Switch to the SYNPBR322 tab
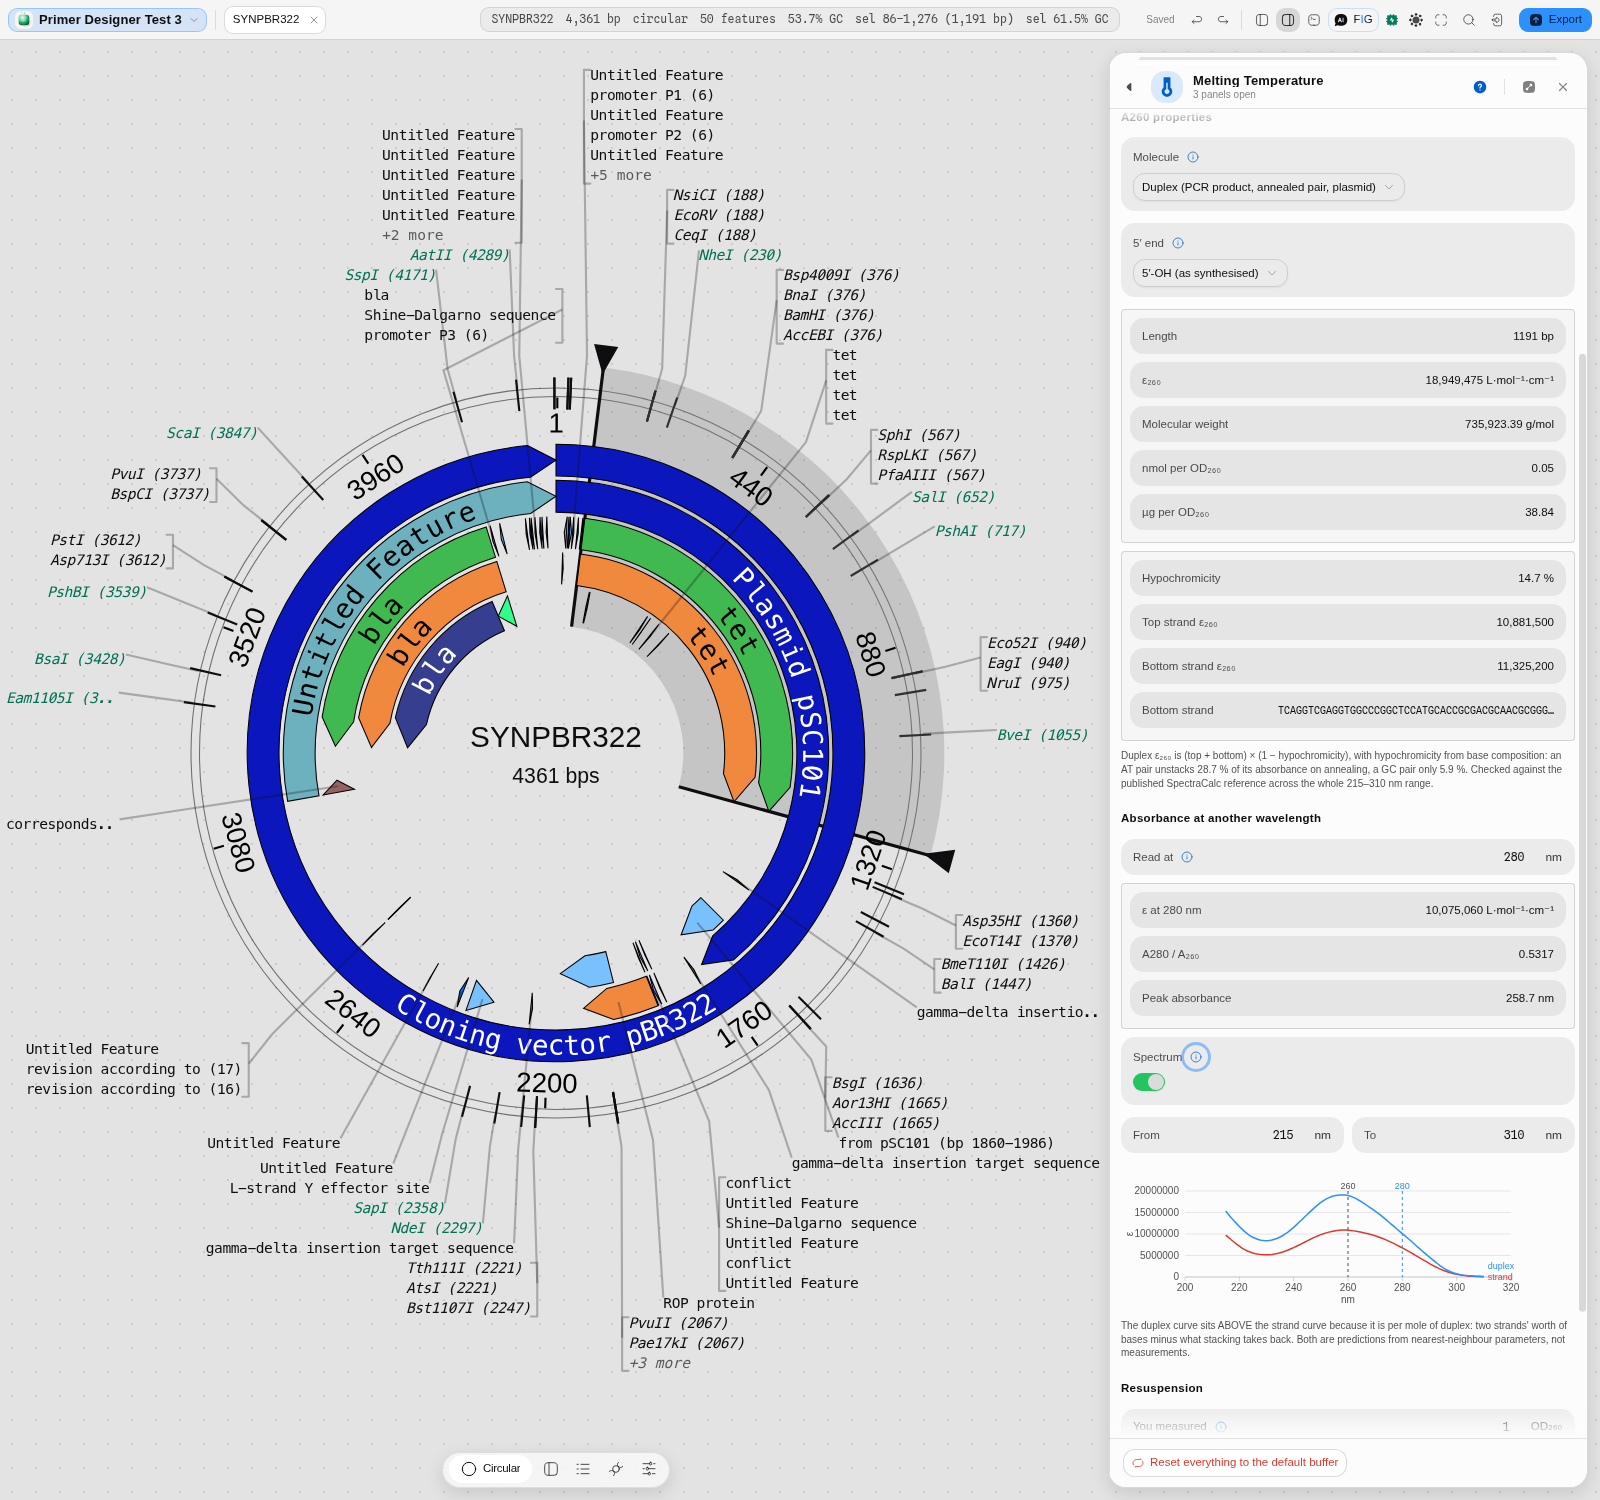Viewport: 1600px width, 1500px height. [x=266, y=20]
